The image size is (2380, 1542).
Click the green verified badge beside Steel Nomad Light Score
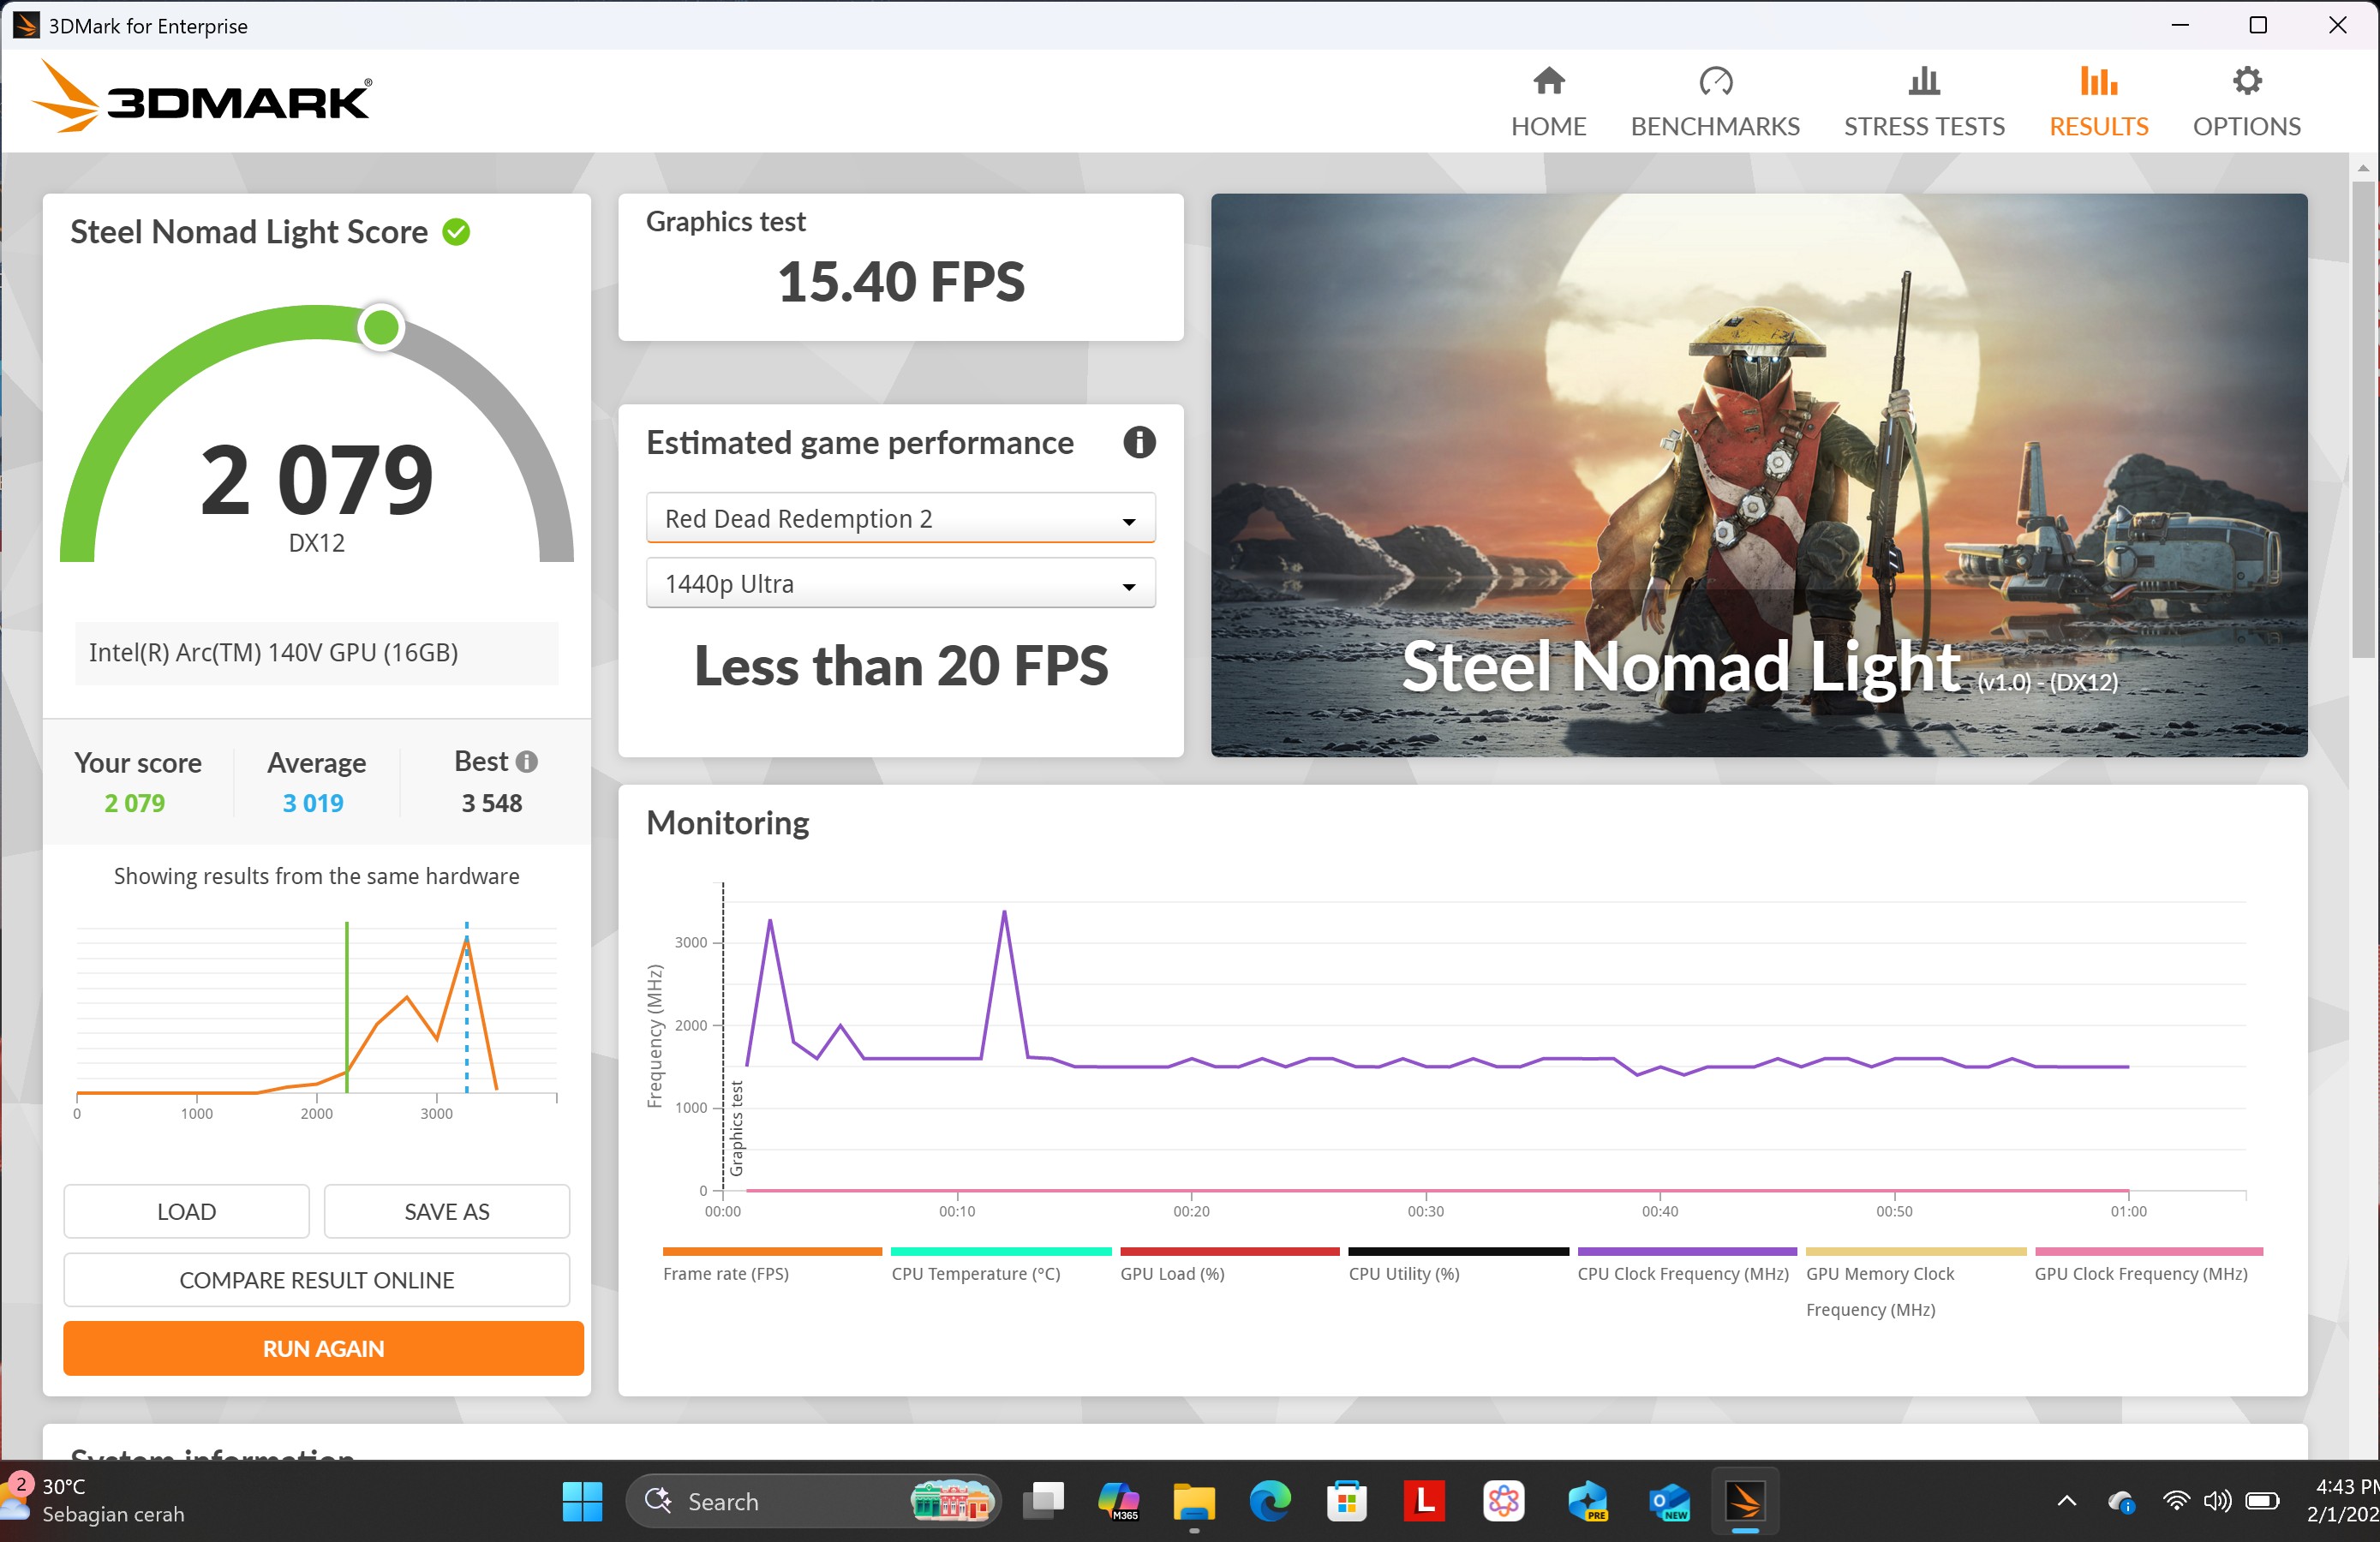(x=457, y=231)
